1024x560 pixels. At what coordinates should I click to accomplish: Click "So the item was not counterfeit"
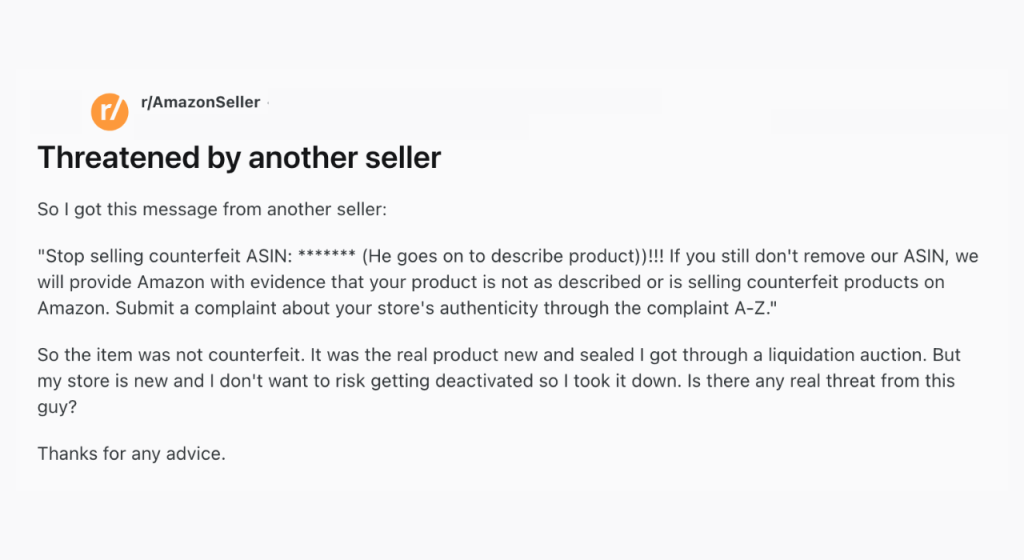click(160, 357)
